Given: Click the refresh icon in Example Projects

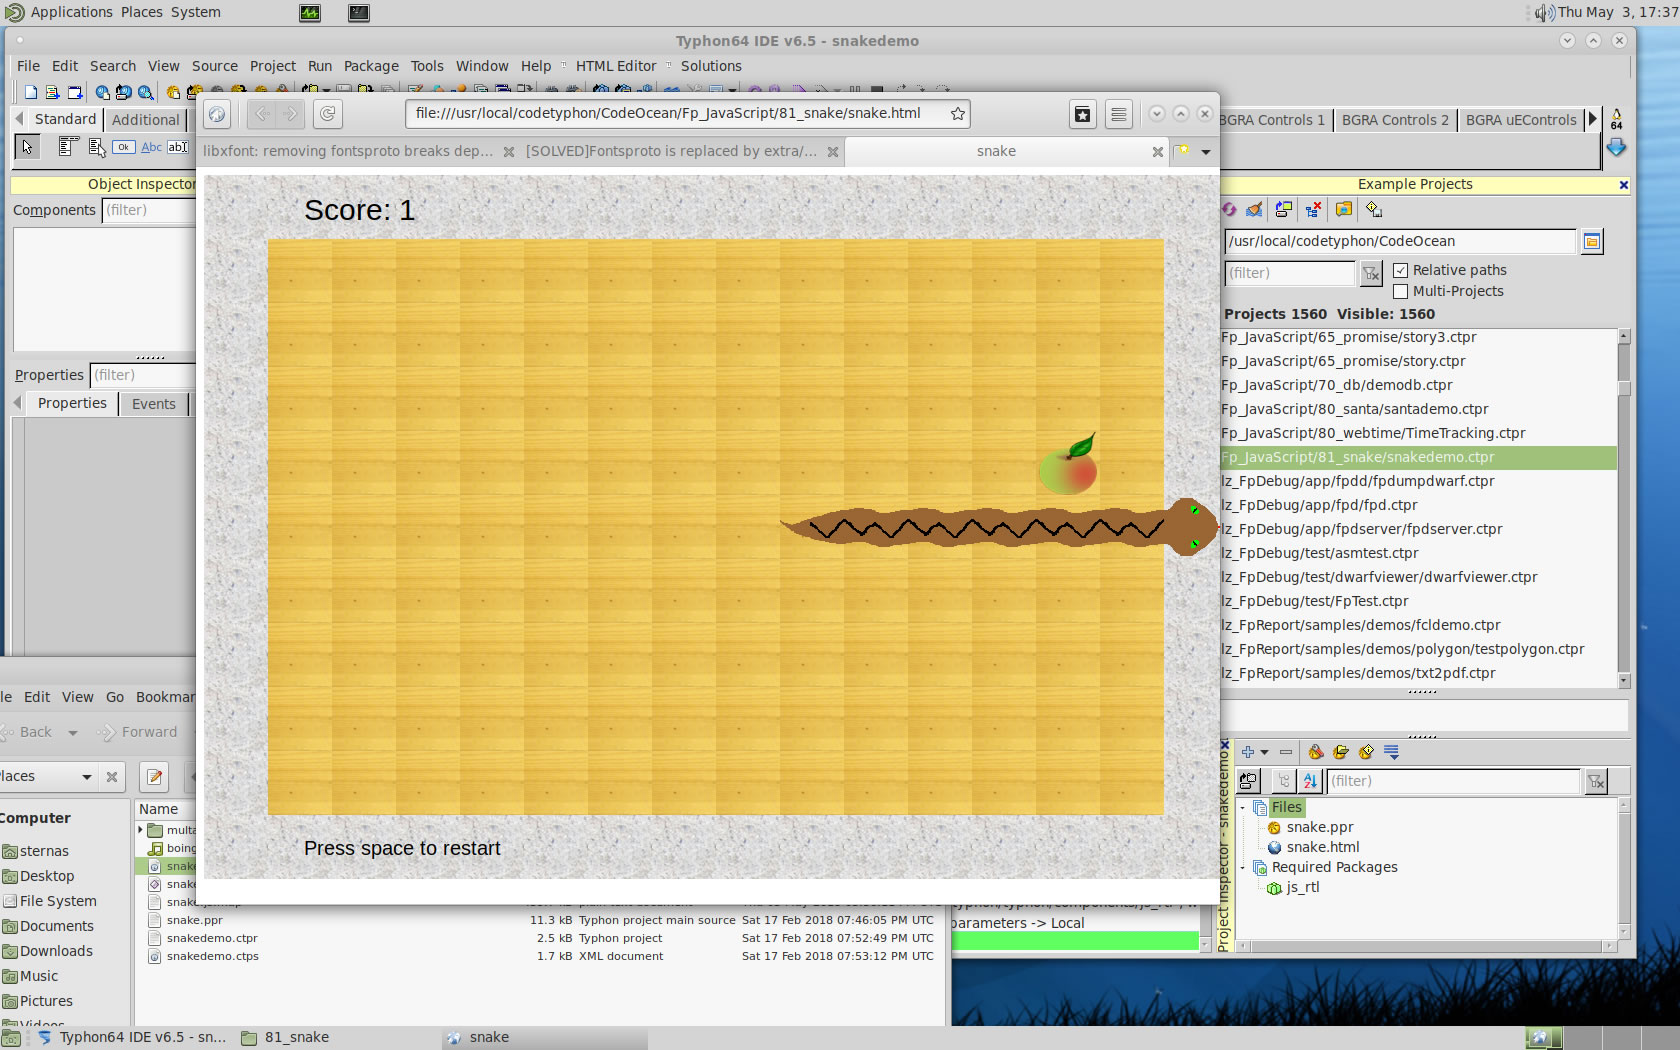Looking at the screenshot, I should point(1230,209).
